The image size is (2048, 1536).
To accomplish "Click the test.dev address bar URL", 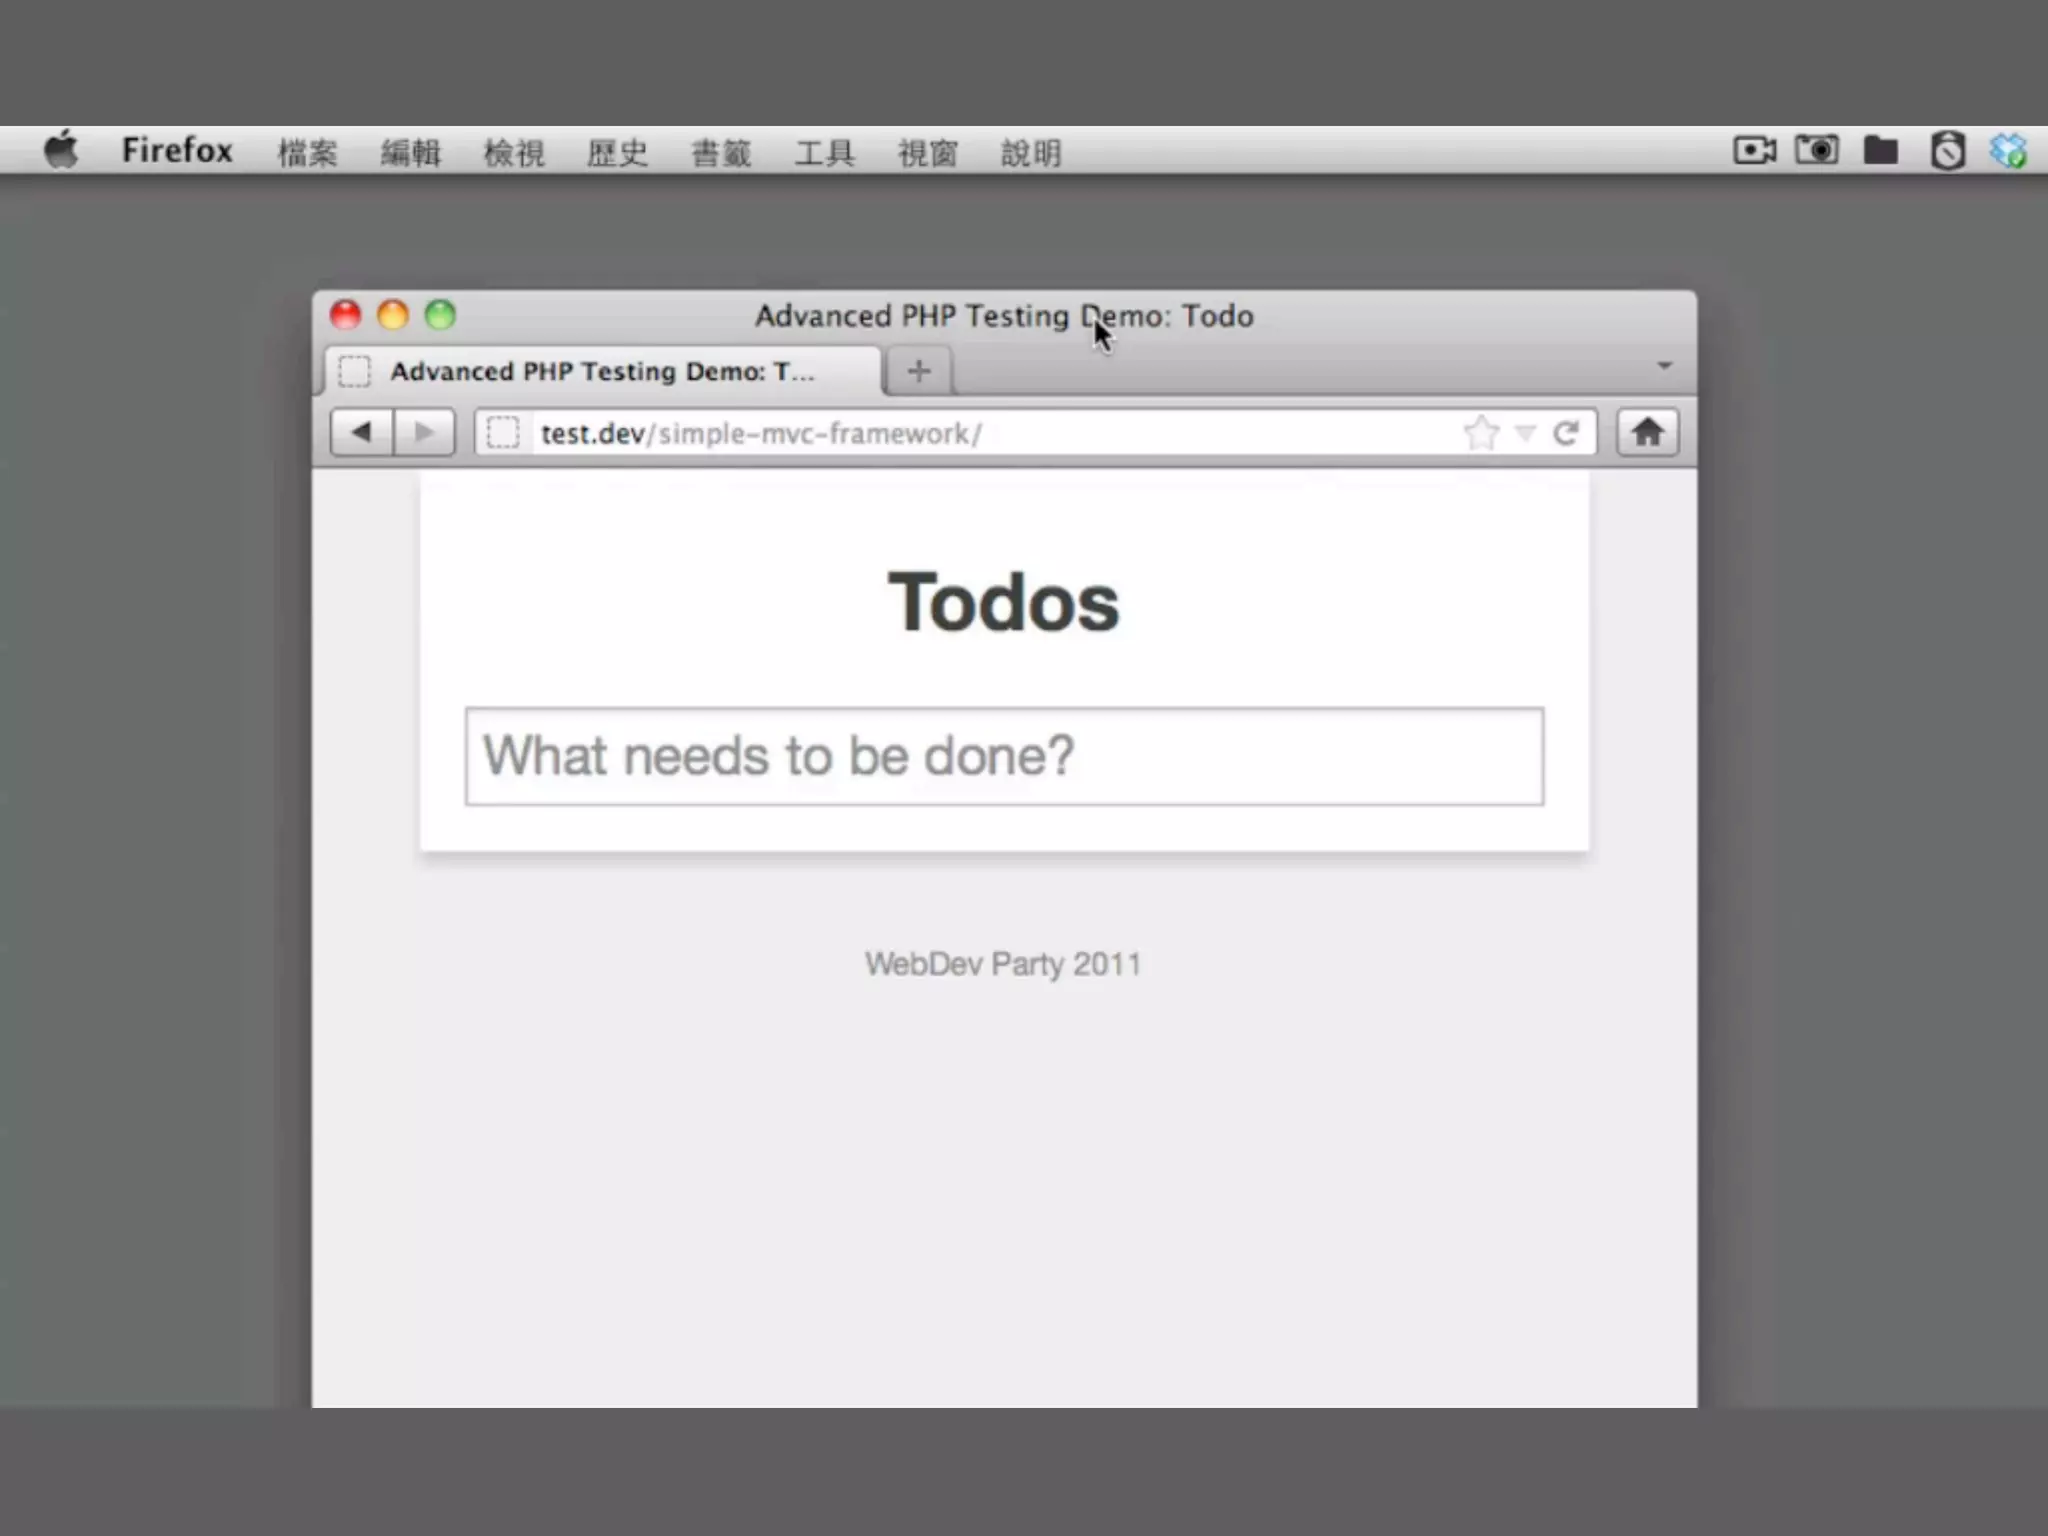I will click(x=760, y=433).
